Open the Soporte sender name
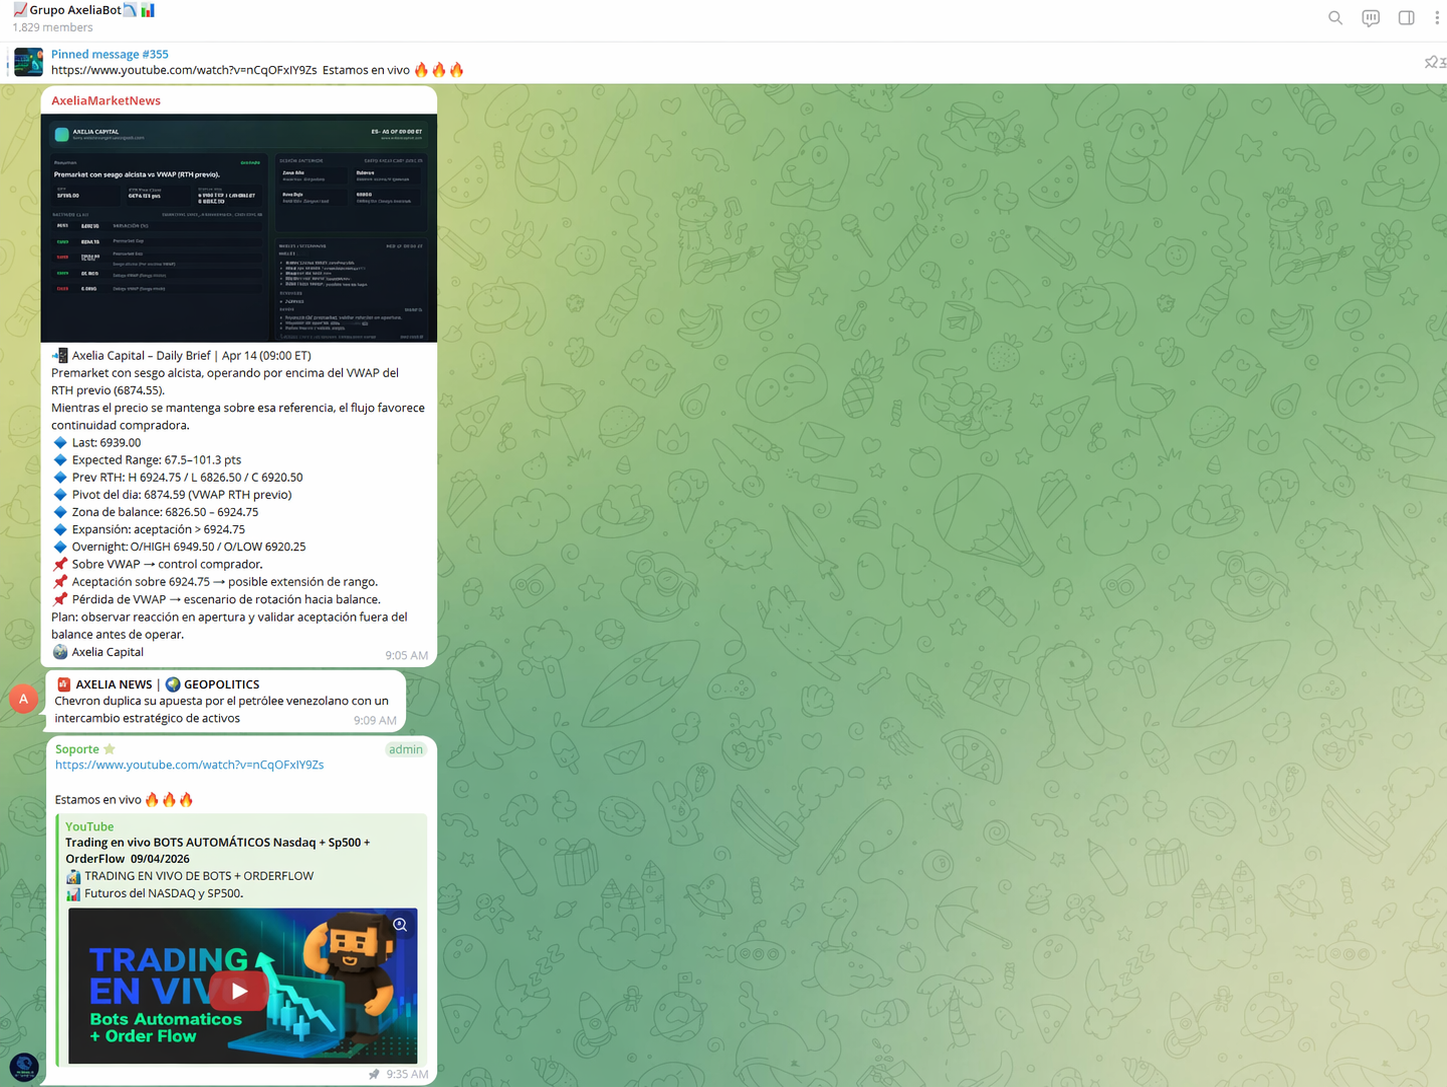The height and width of the screenshot is (1087, 1447). pyautogui.click(x=77, y=749)
